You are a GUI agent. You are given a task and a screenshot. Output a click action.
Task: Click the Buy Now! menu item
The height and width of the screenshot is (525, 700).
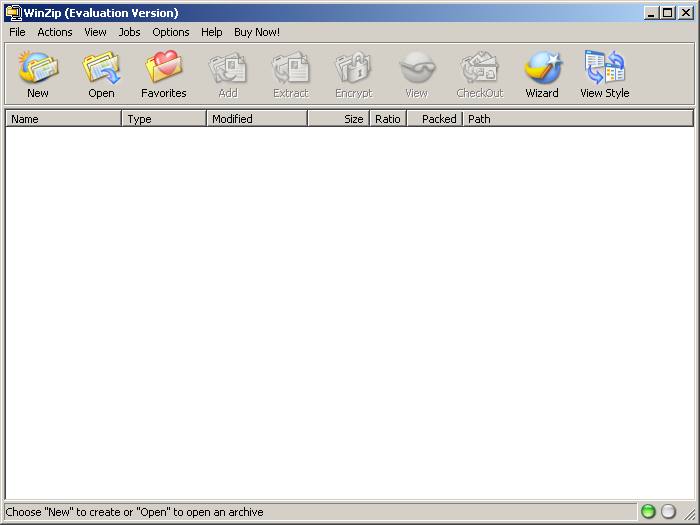click(x=257, y=32)
